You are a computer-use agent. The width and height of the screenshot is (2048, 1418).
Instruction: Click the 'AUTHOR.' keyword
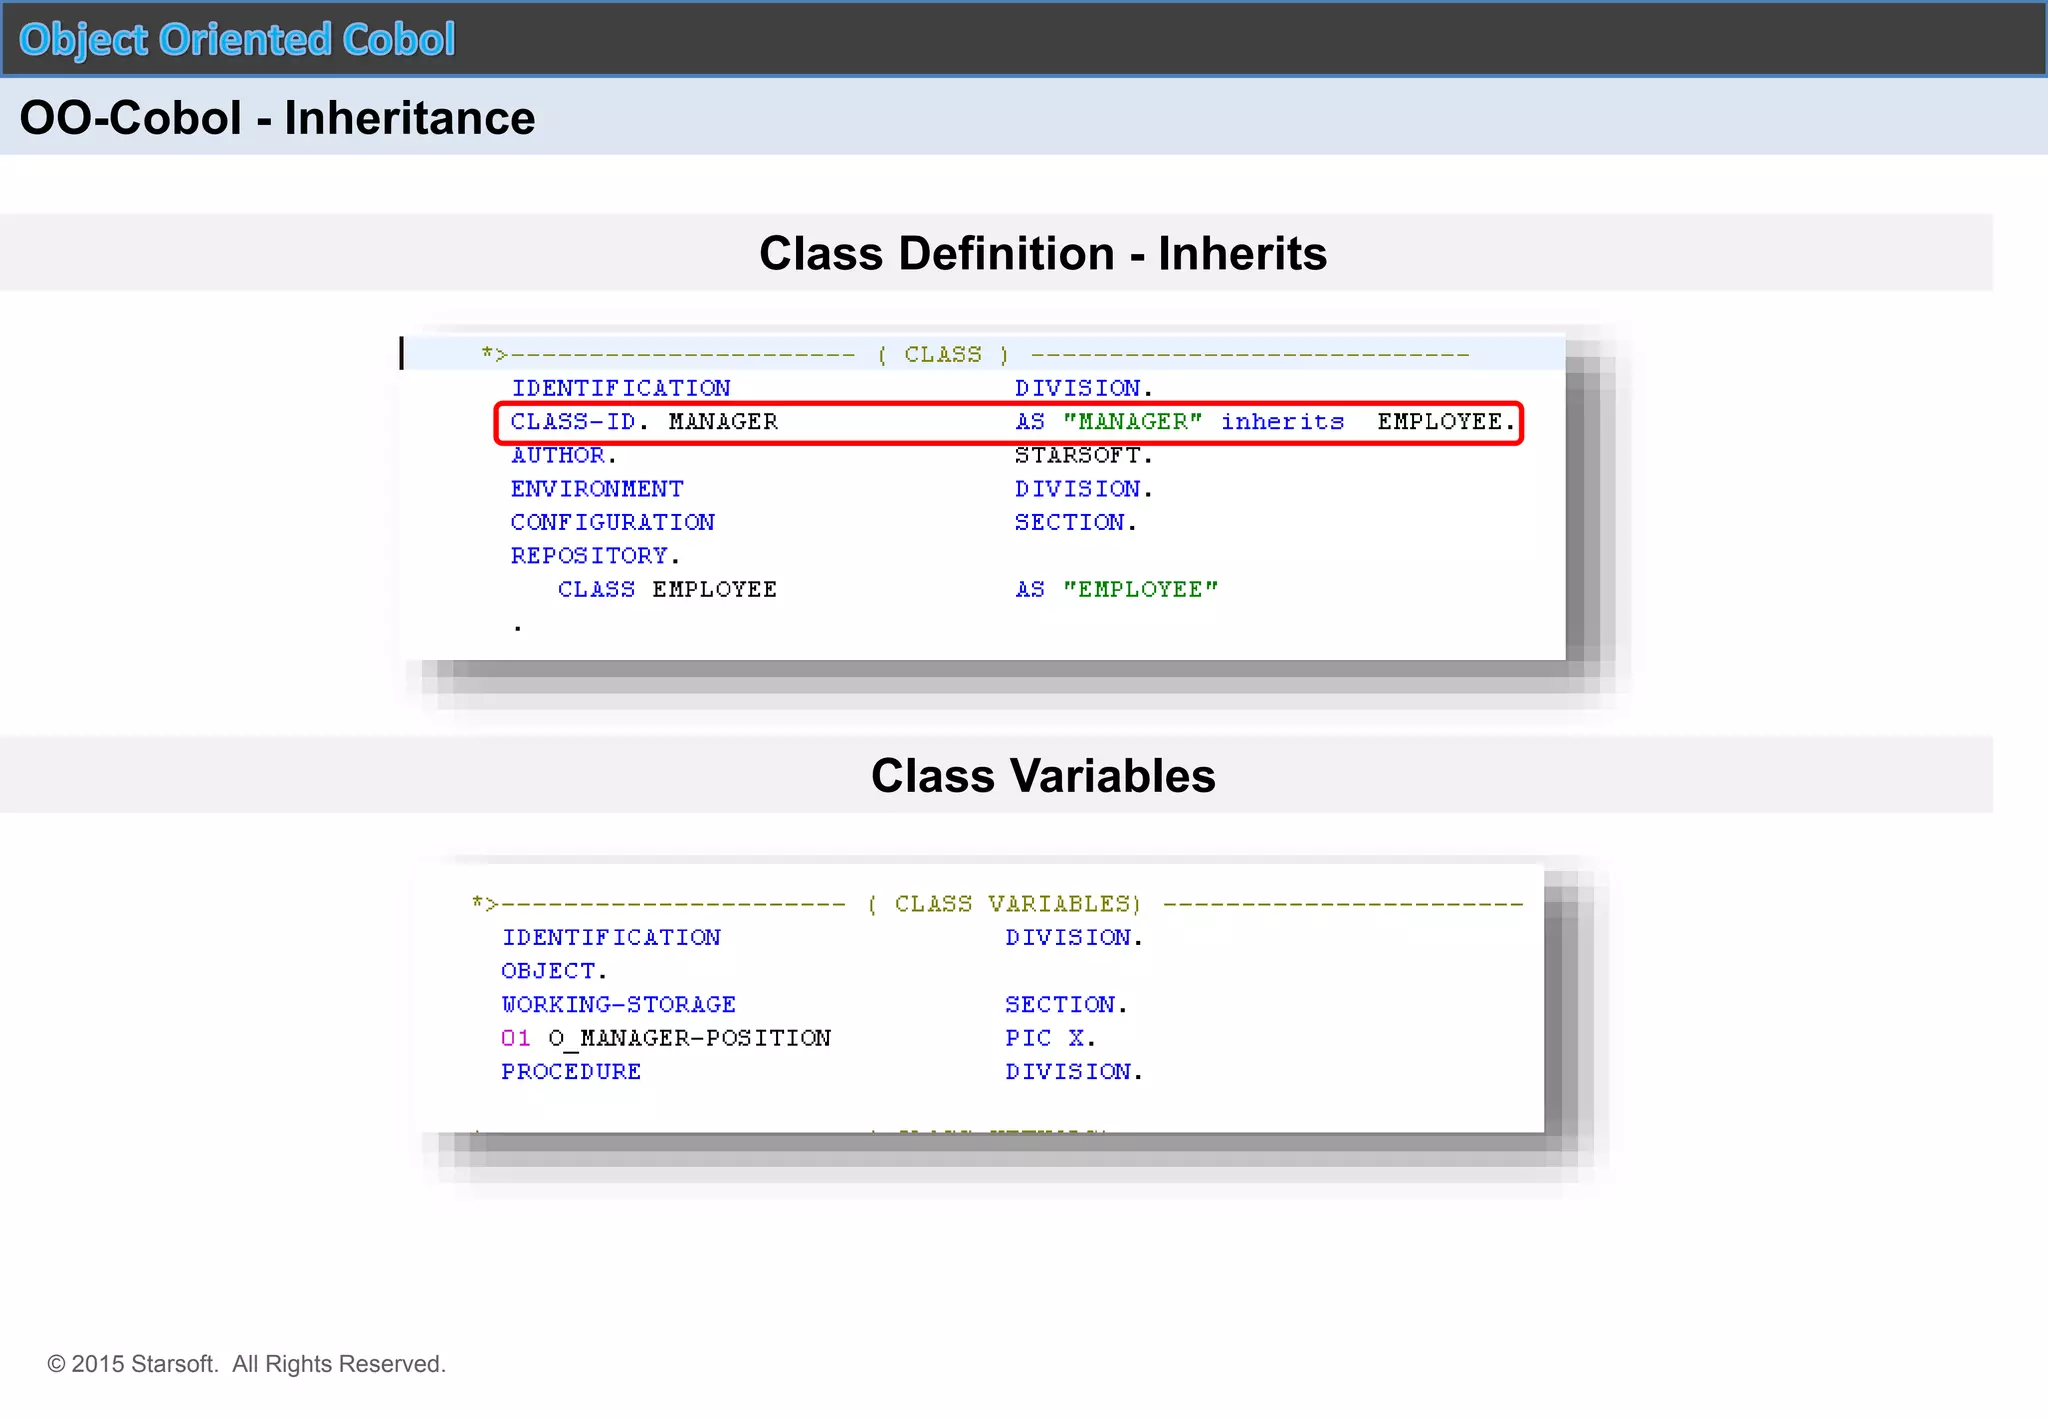click(x=564, y=456)
